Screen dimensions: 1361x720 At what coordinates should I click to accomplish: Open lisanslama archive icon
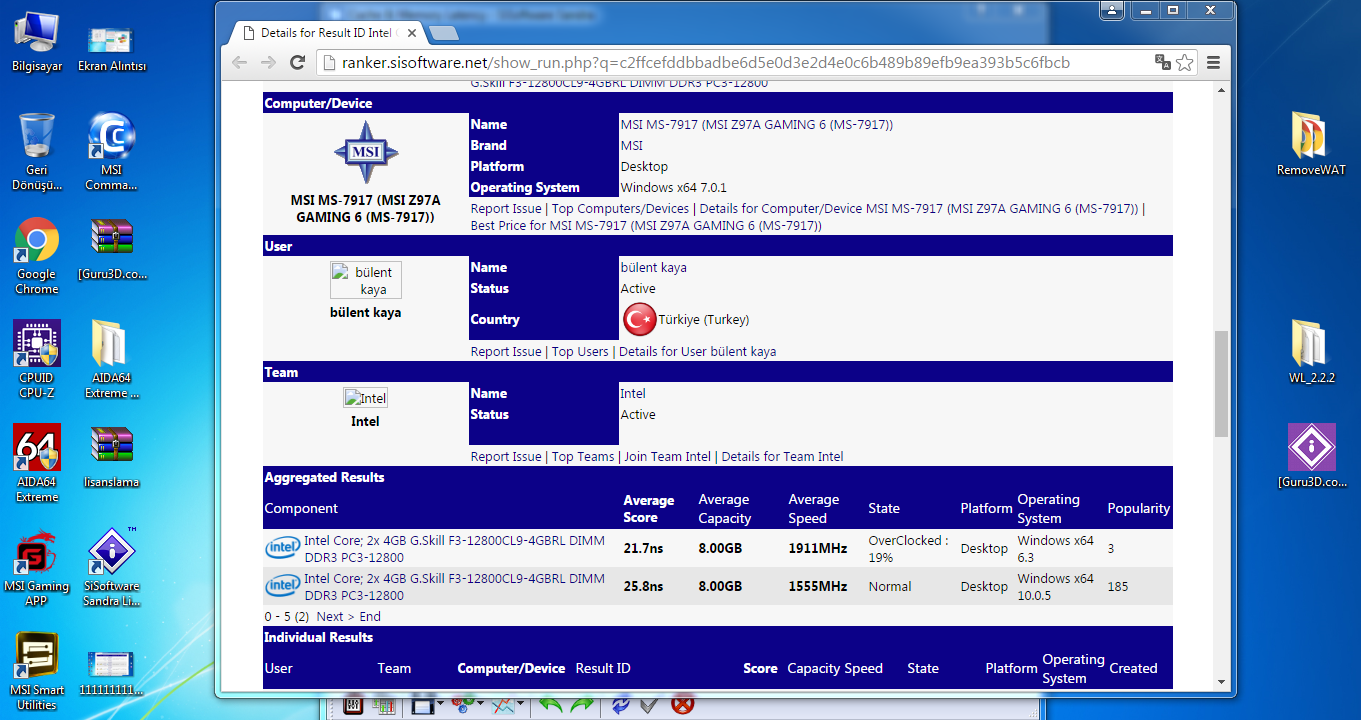click(111, 457)
